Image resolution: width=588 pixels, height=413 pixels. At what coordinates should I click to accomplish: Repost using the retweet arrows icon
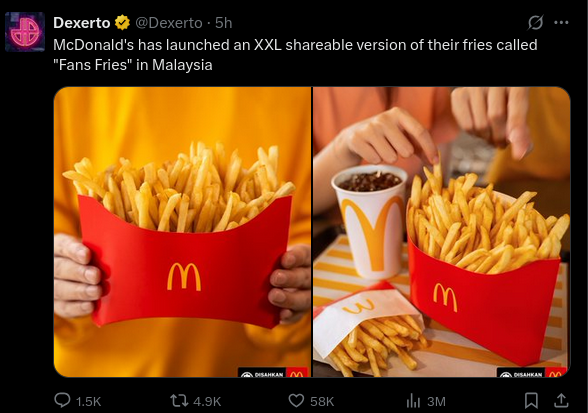(178, 401)
